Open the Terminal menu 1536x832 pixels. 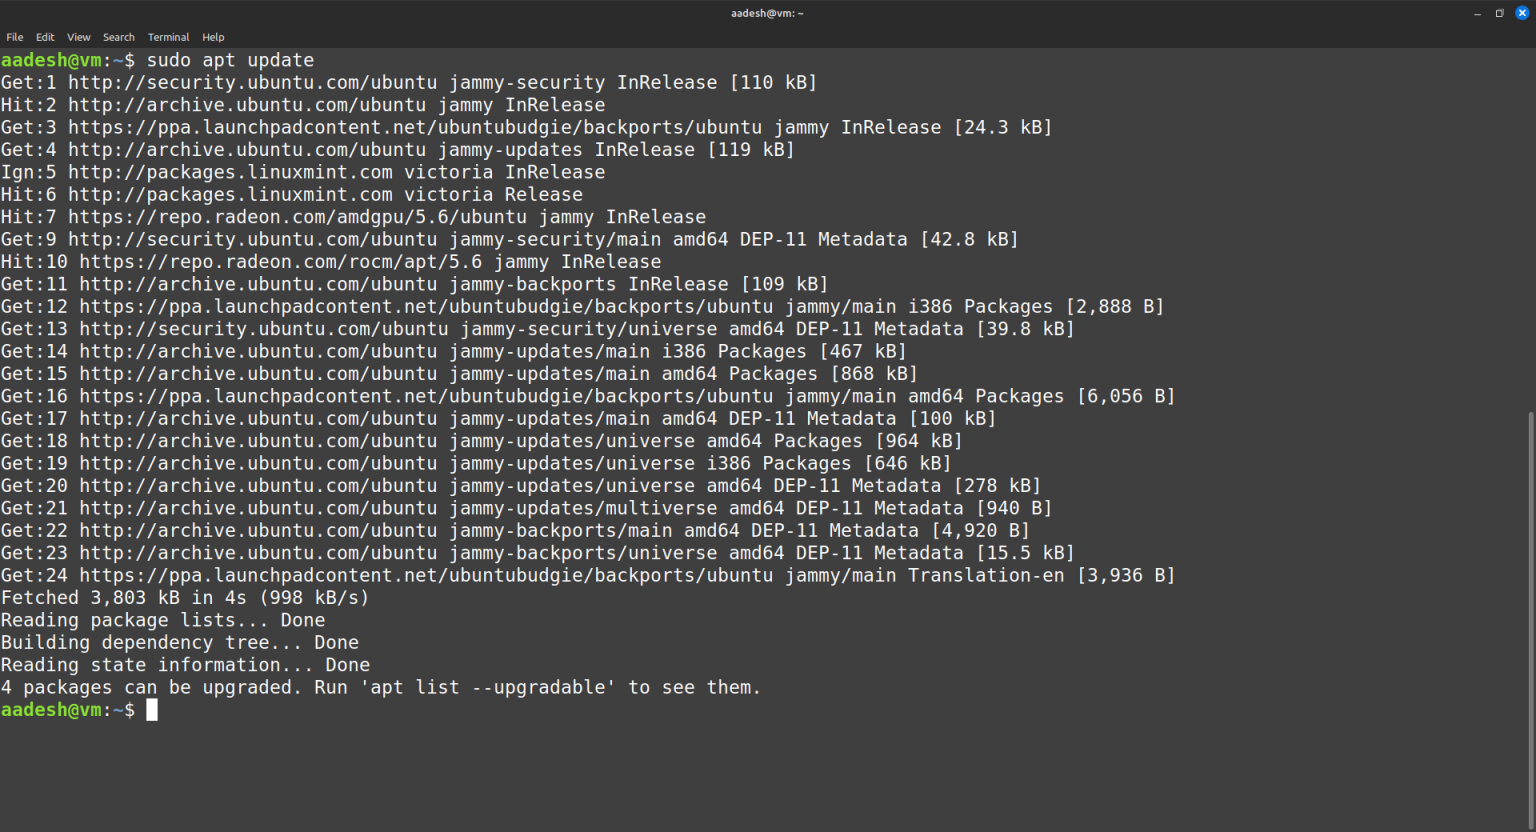point(168,37)
